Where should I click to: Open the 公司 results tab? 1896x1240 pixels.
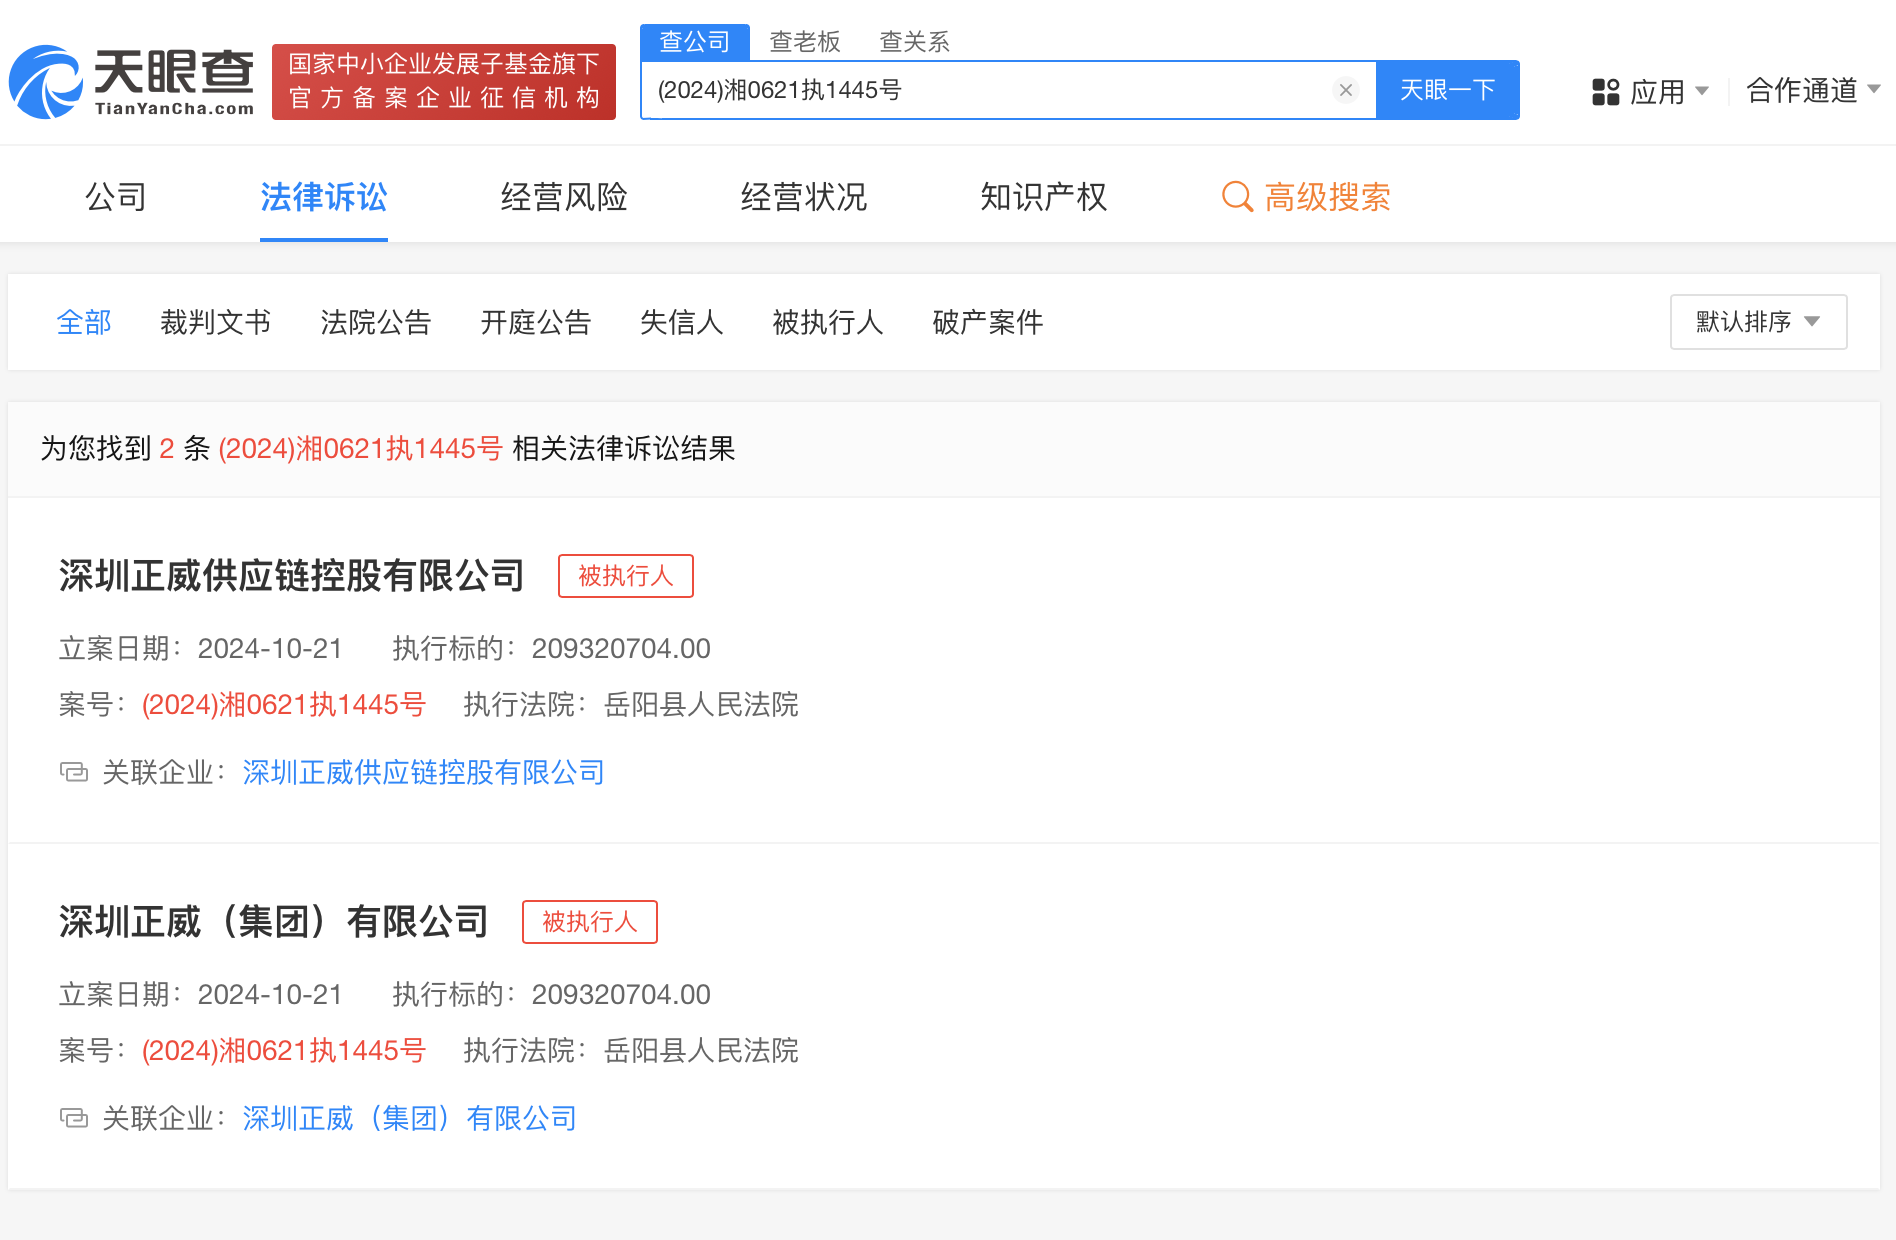pos(116,197)
